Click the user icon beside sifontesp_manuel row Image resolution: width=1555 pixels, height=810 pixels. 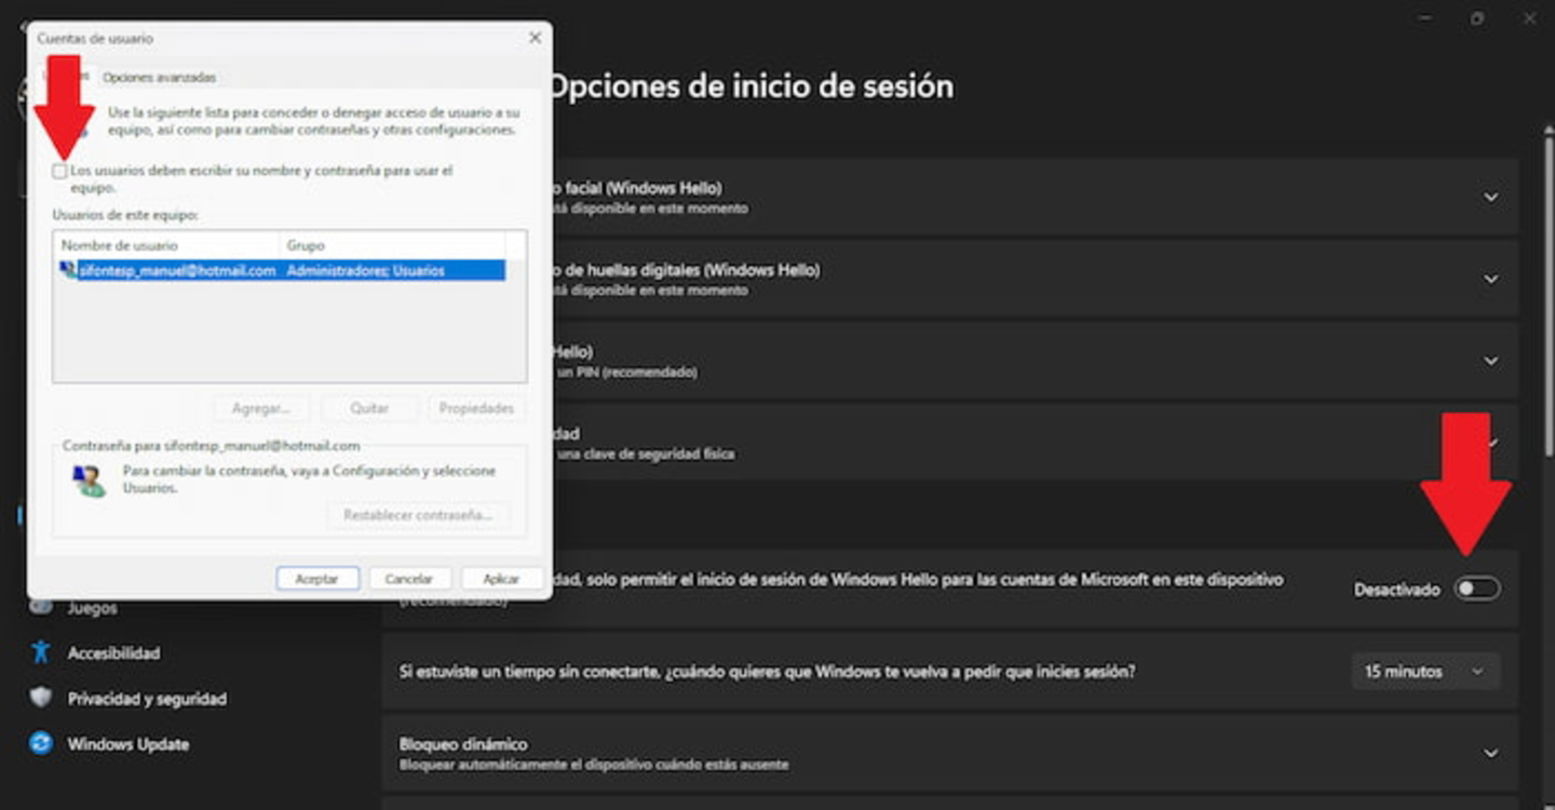(x=67, y=270)
